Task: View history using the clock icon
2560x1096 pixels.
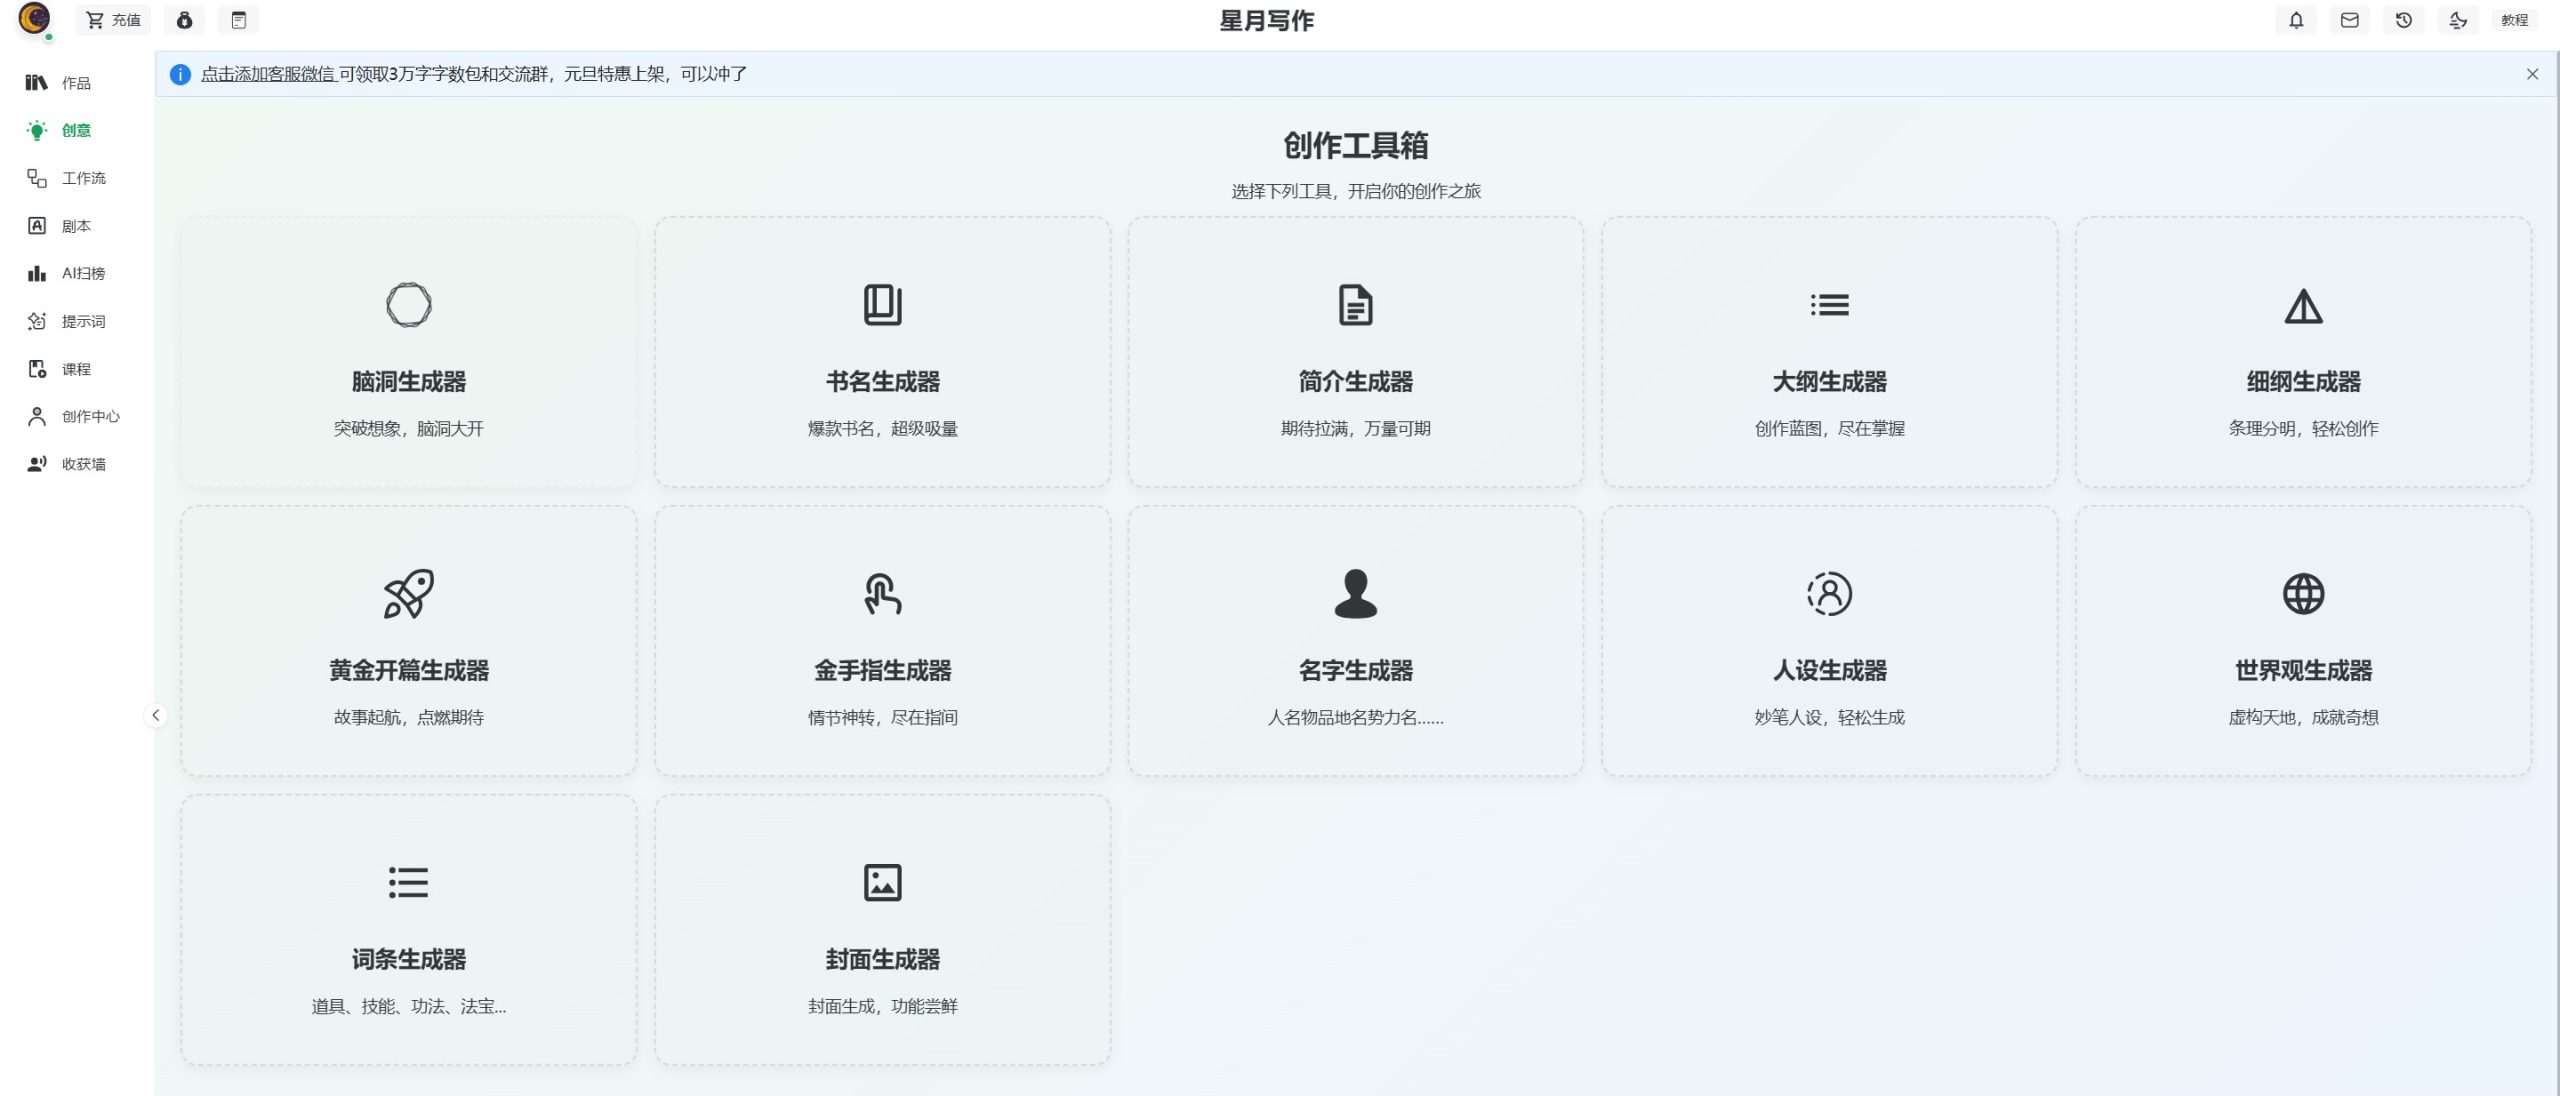Action: coord(2404,20)
